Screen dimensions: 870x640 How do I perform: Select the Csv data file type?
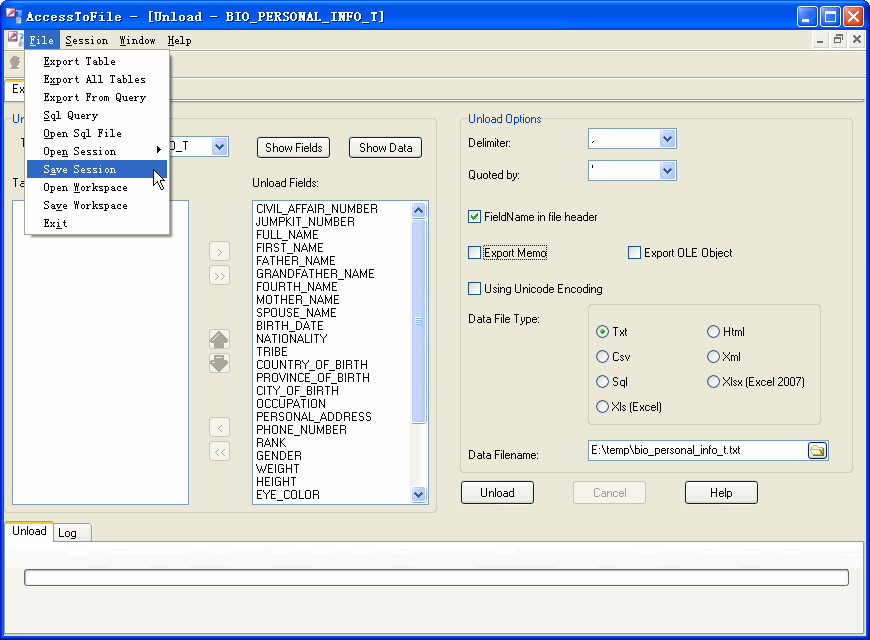602,356
